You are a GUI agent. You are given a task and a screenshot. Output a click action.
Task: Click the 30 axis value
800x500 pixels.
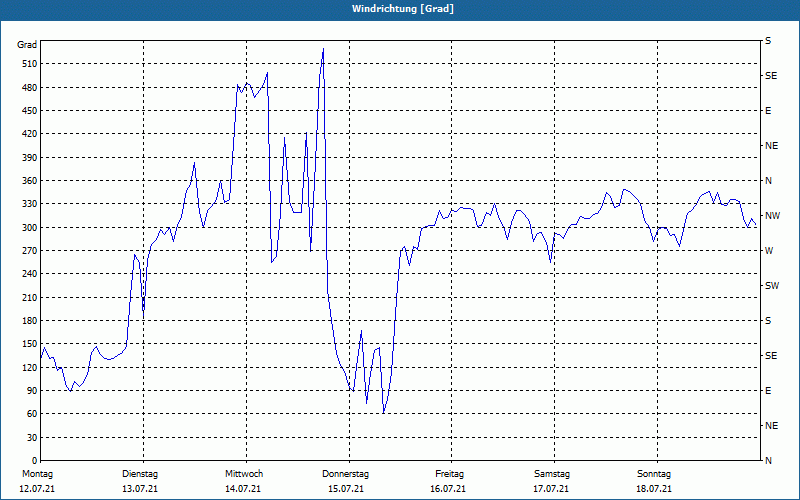click(32, 438)
